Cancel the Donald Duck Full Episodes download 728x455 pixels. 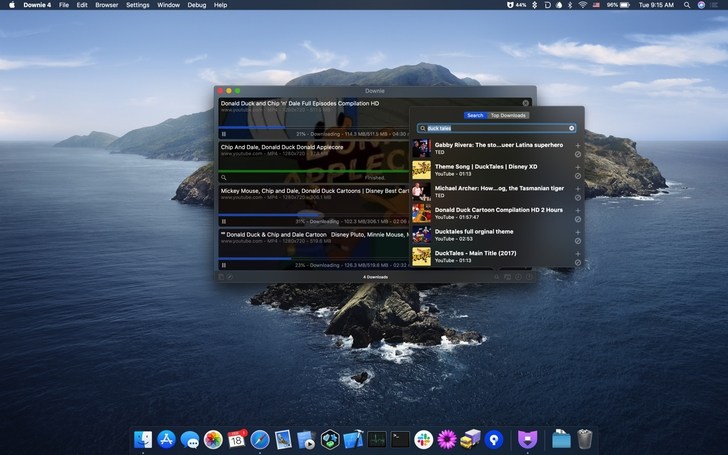[525, 103]
